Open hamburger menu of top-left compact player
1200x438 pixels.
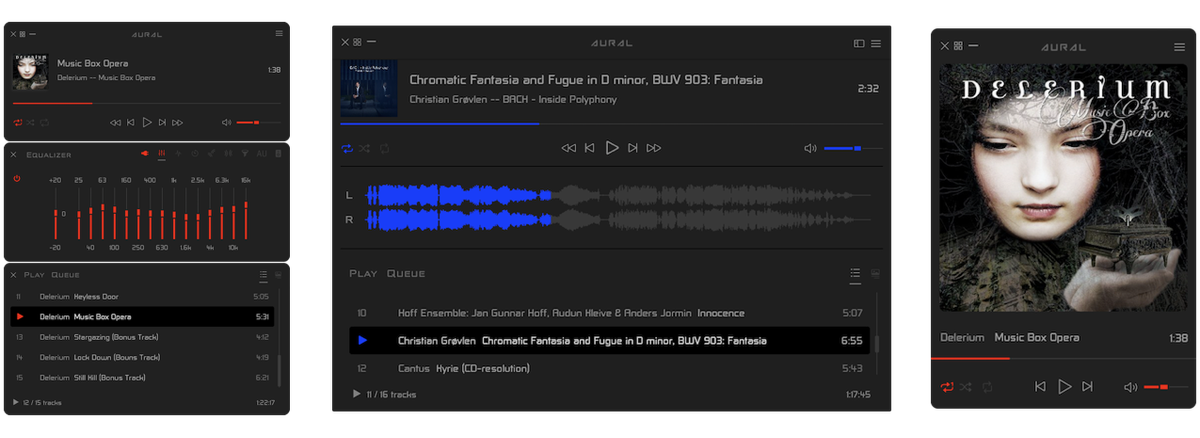(279, 33)
